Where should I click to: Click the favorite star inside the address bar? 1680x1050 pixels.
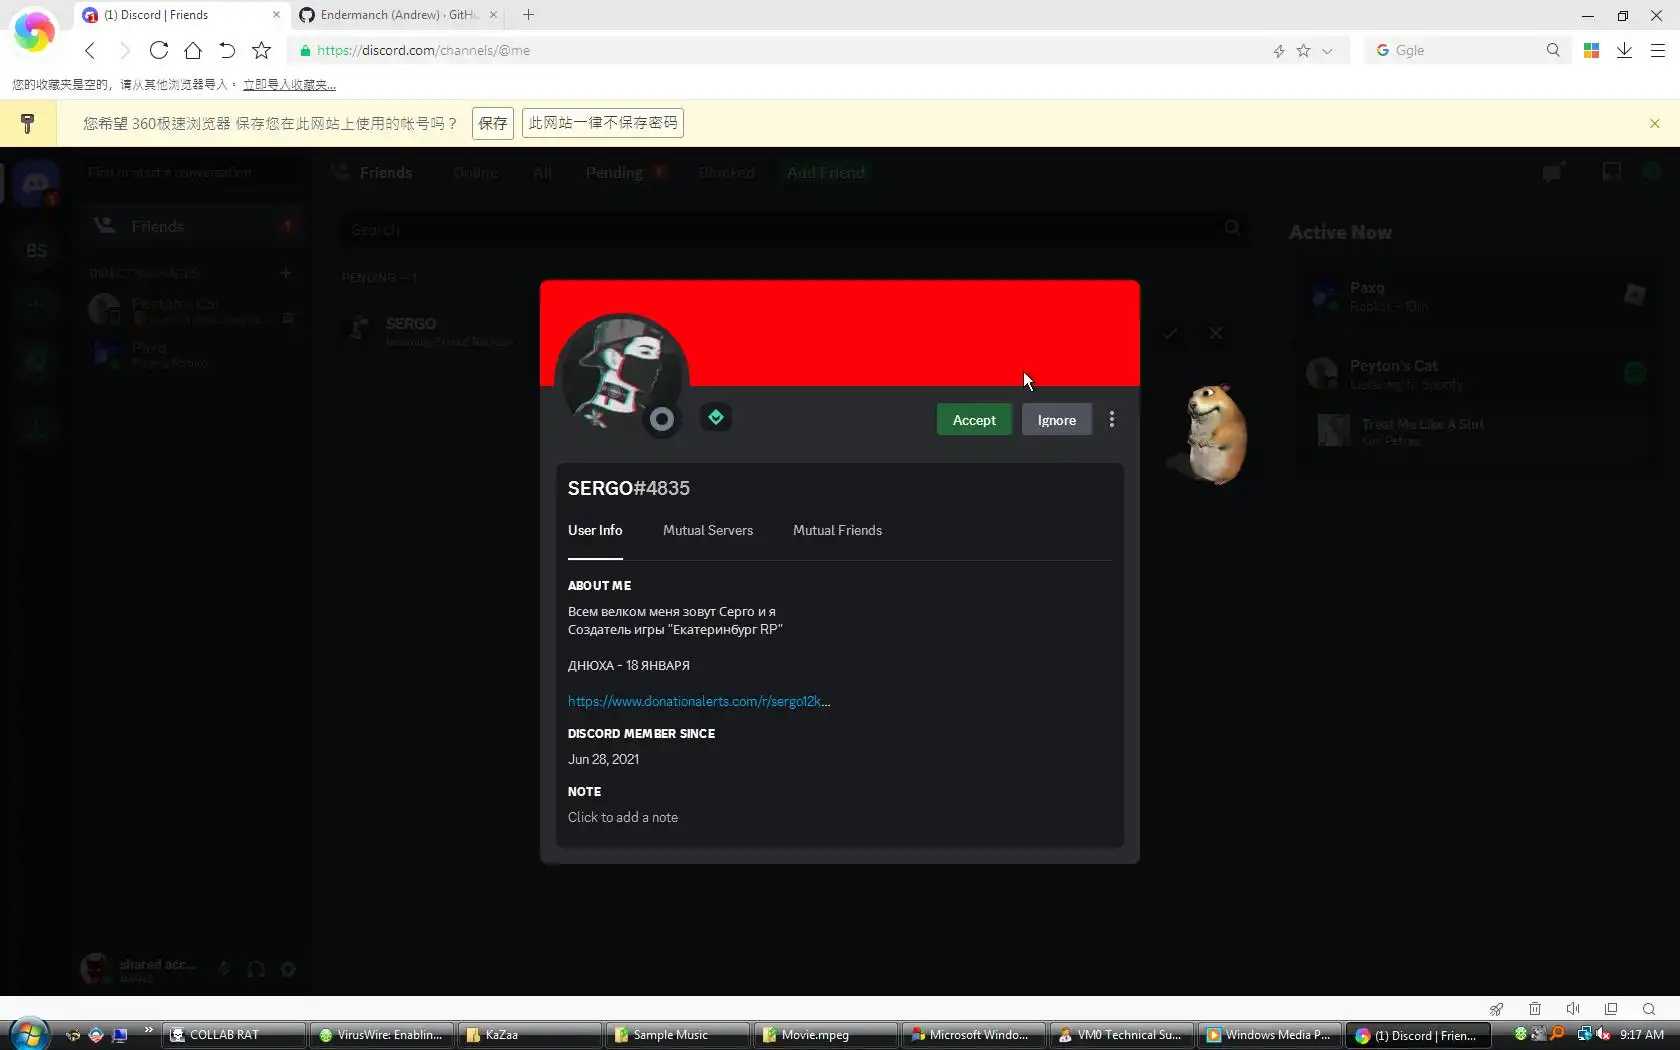click(1303, 50)
